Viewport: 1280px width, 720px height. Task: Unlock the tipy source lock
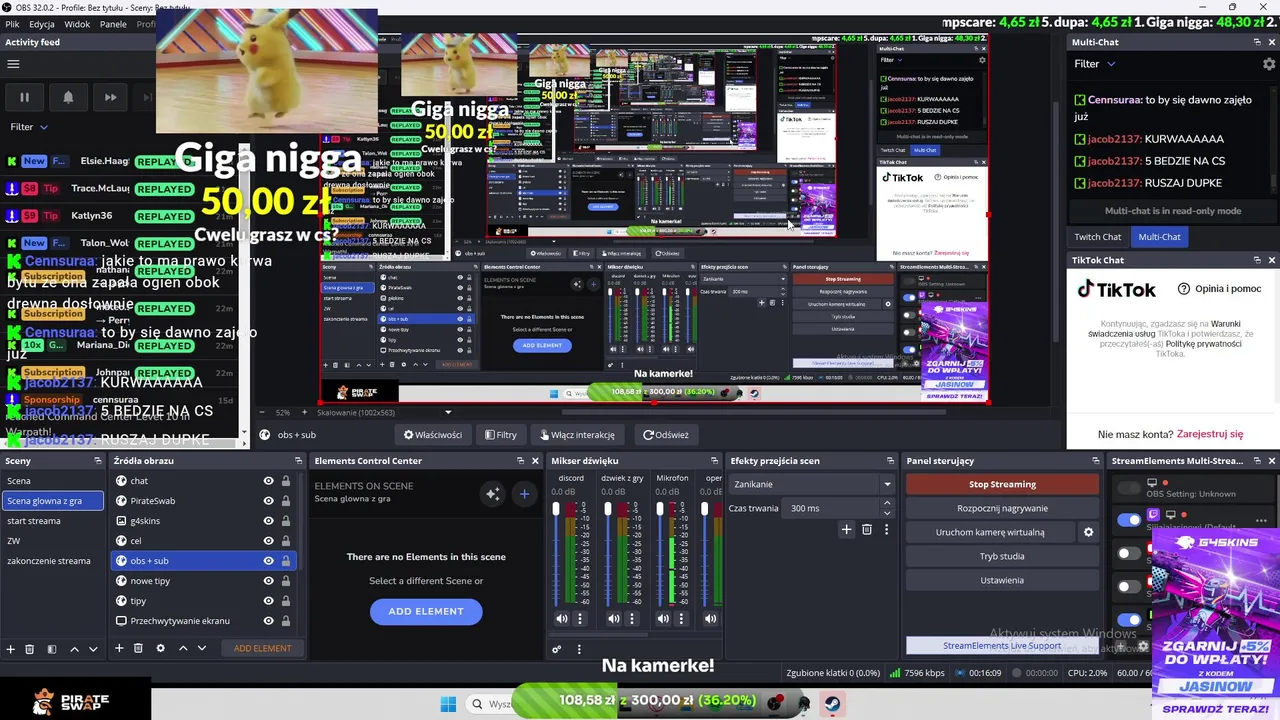click(286, 601)
